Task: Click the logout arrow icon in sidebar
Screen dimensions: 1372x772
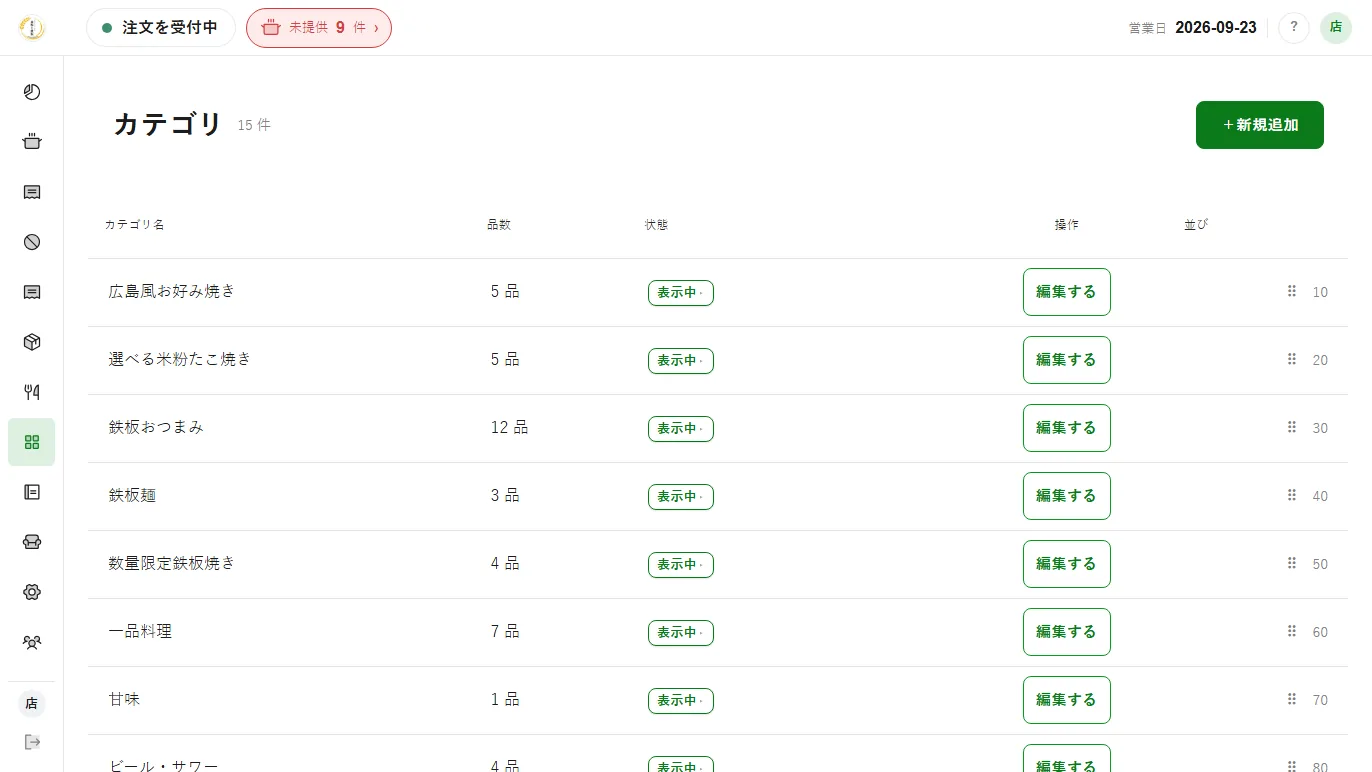Action: (32, 742)
